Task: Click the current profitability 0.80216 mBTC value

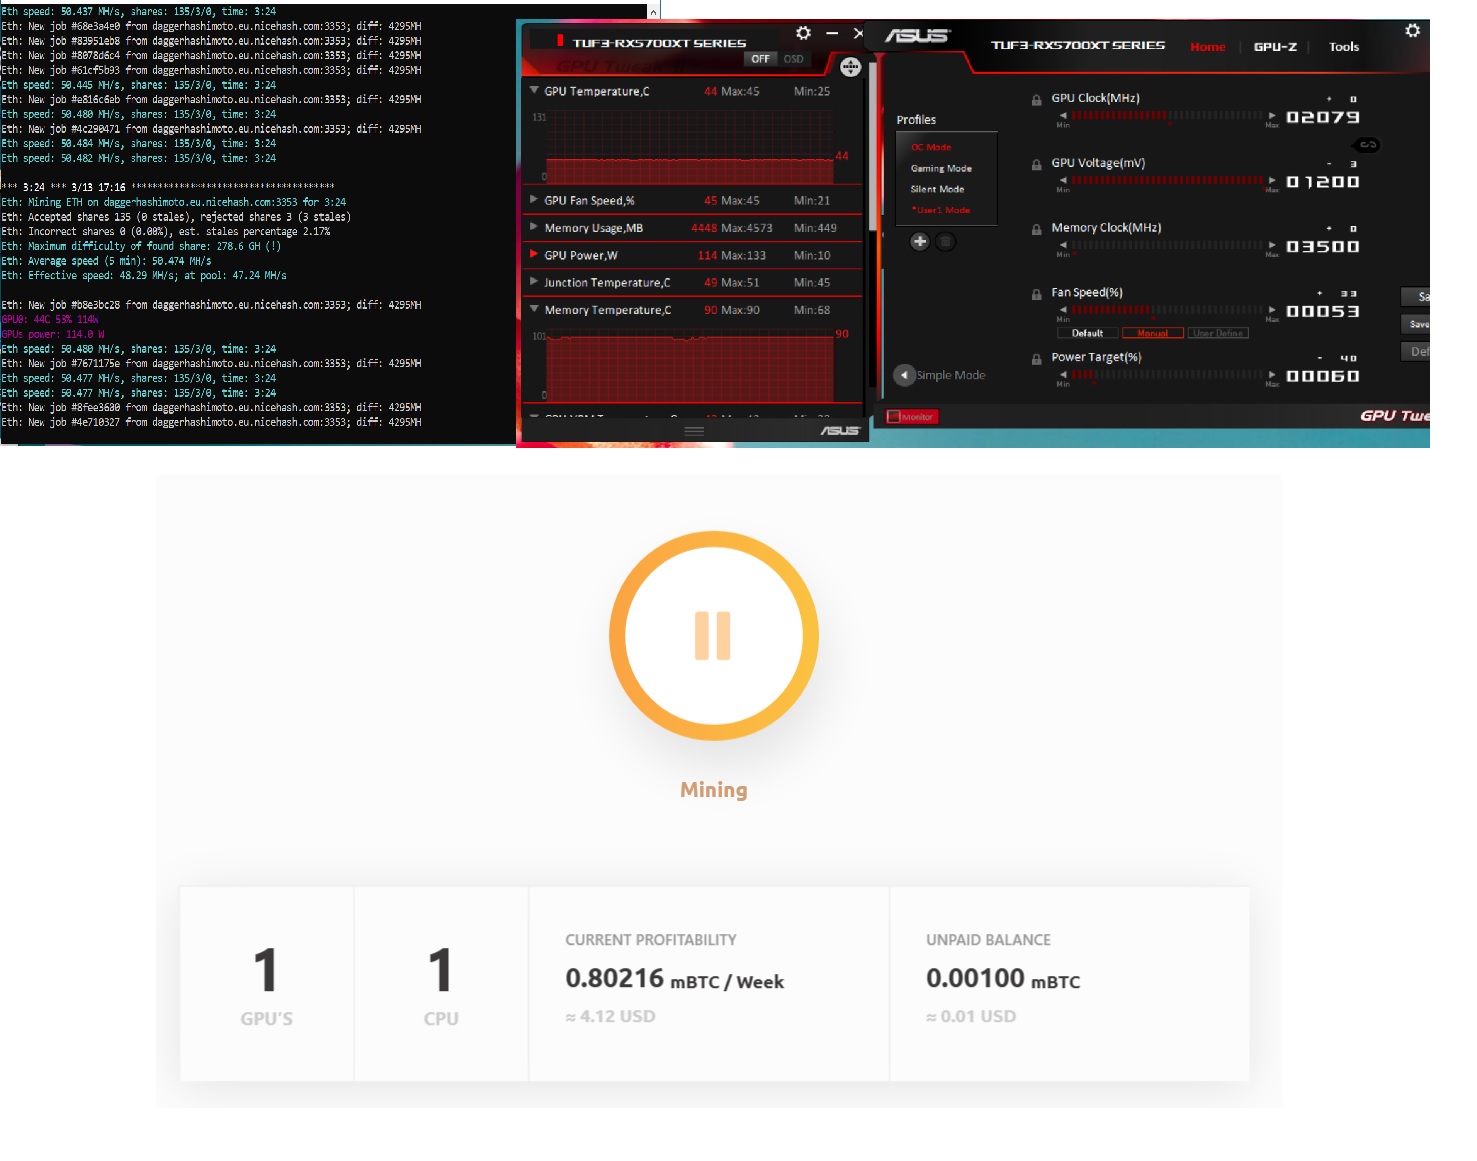Action: pyautogui.click(x=674, y=978)
